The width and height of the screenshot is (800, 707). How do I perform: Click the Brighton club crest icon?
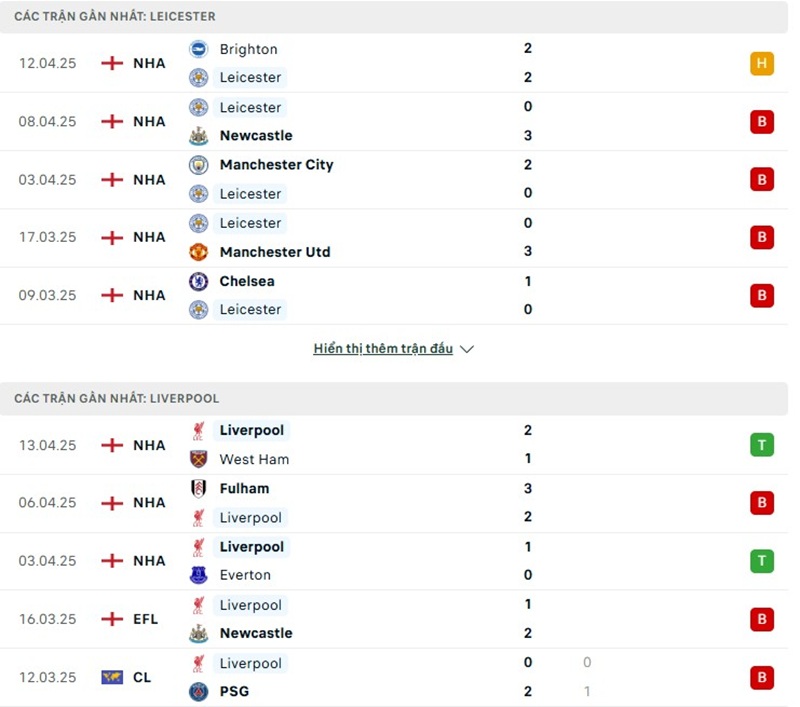[199, 49]
